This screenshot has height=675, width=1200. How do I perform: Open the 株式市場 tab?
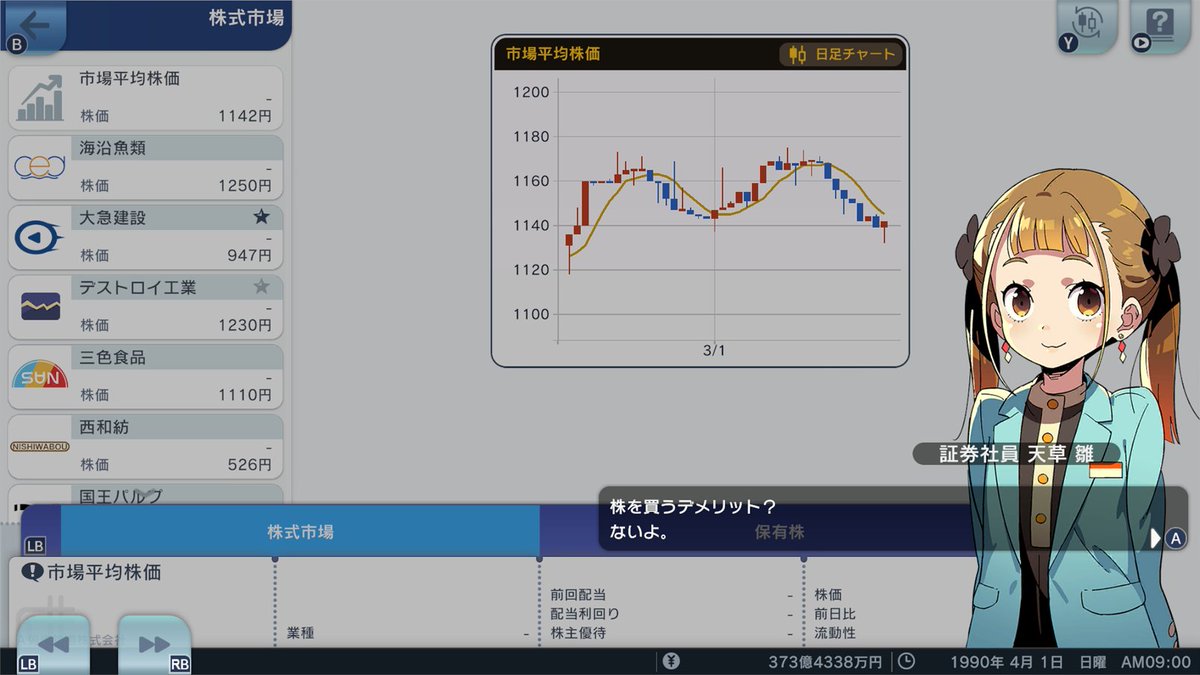pyautogui.click(x=300, y=531)
